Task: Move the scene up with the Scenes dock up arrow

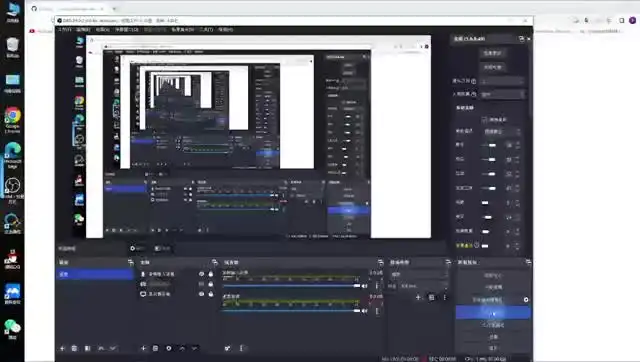Action: tap(100, 348)
